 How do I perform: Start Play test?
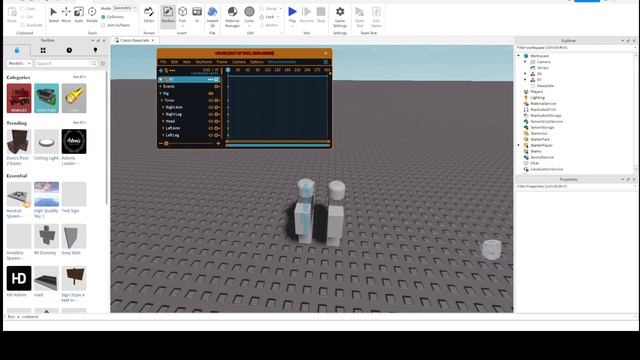pos(292,15)
